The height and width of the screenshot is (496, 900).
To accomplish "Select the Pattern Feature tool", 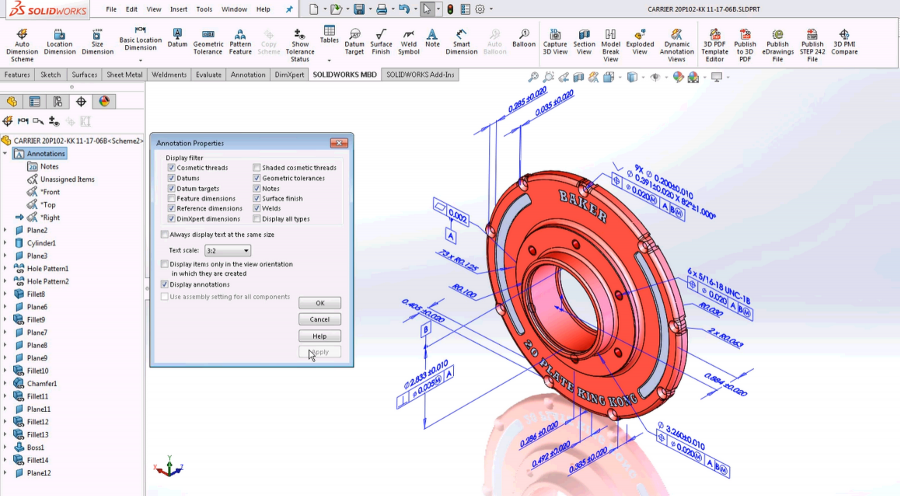I will pyautogui.click(x=240, y=42).
